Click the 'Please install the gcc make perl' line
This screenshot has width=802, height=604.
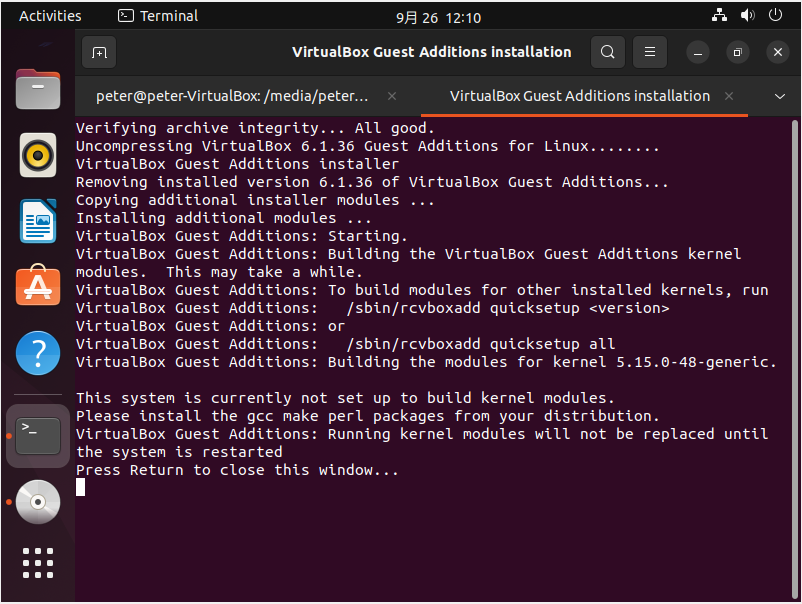367,416
